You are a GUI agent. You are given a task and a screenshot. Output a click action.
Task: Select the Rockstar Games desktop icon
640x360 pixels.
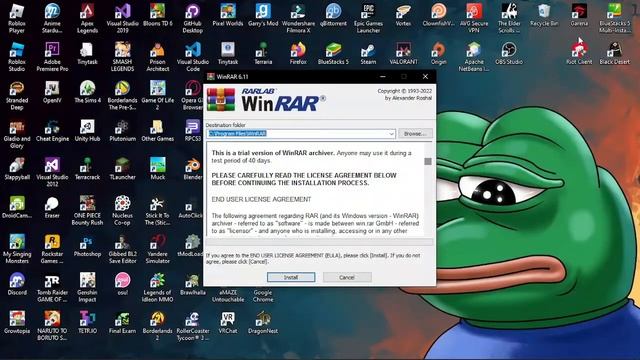[x=52, y=249]
